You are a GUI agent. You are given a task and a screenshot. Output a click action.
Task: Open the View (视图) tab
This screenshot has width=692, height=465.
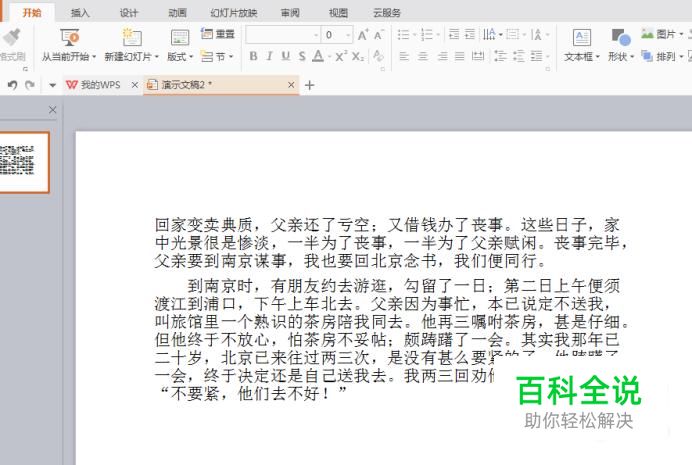point(338,13)
